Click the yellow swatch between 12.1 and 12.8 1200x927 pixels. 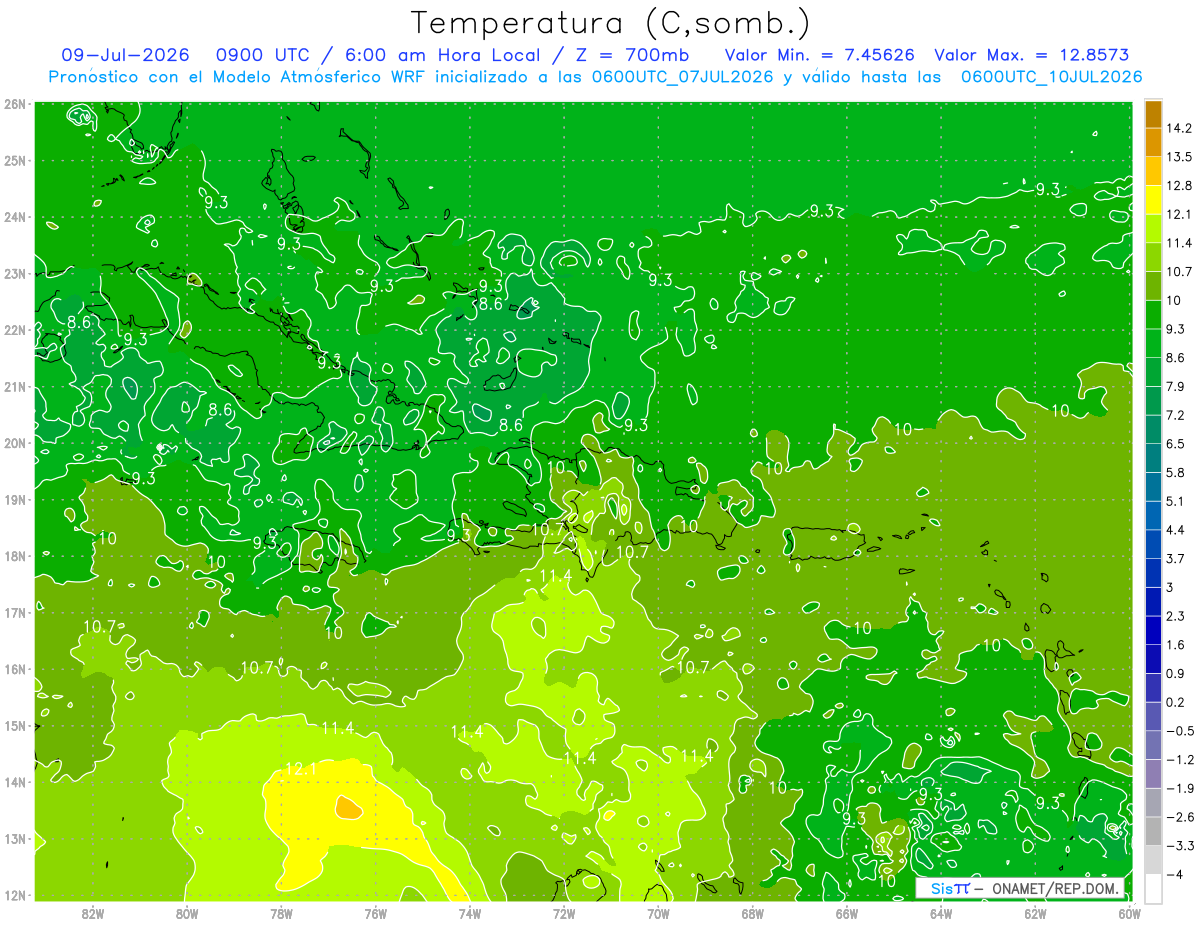point(1153,200)
